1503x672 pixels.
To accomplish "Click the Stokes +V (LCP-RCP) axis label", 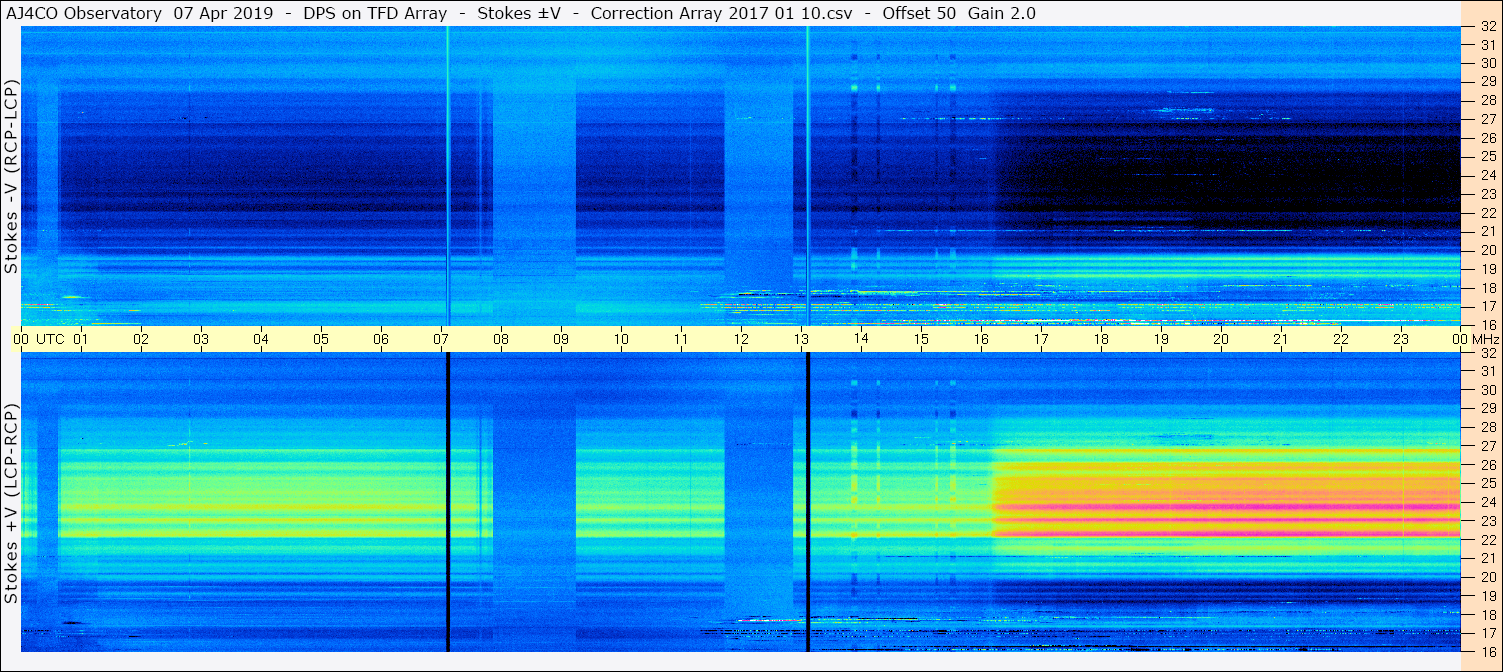I will (x=12, y=505).
